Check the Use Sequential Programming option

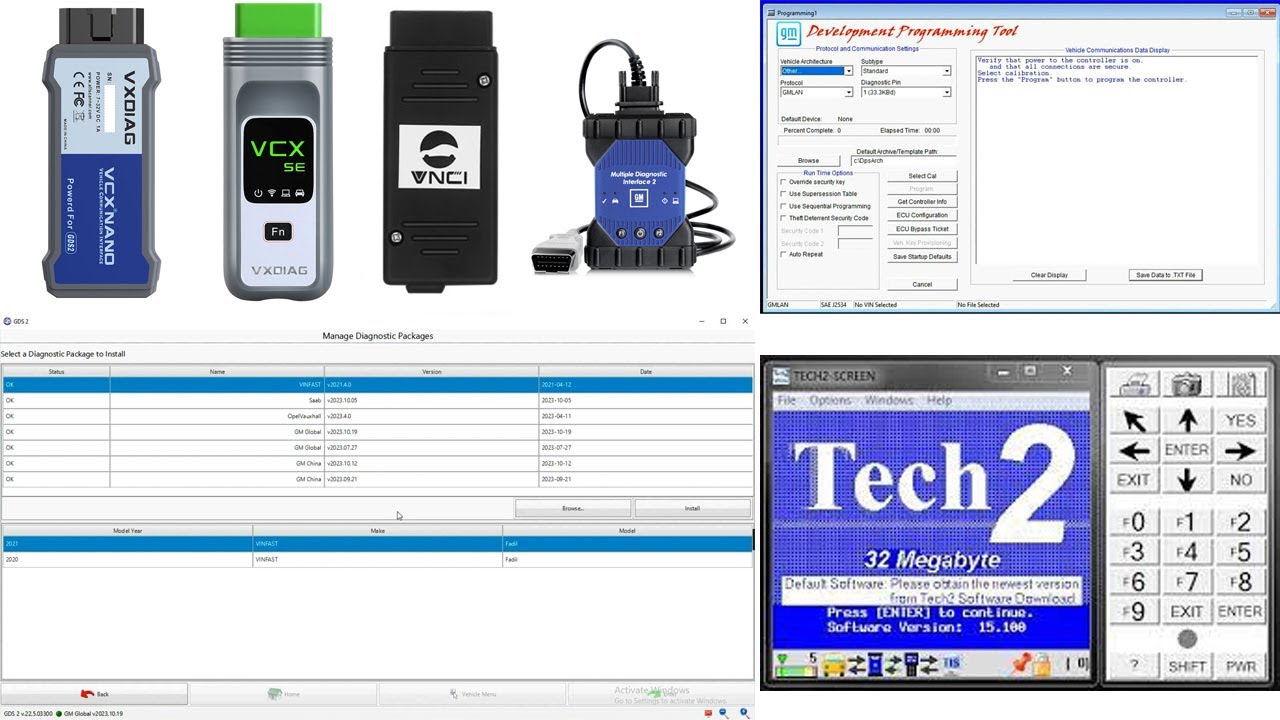(783, 206)
